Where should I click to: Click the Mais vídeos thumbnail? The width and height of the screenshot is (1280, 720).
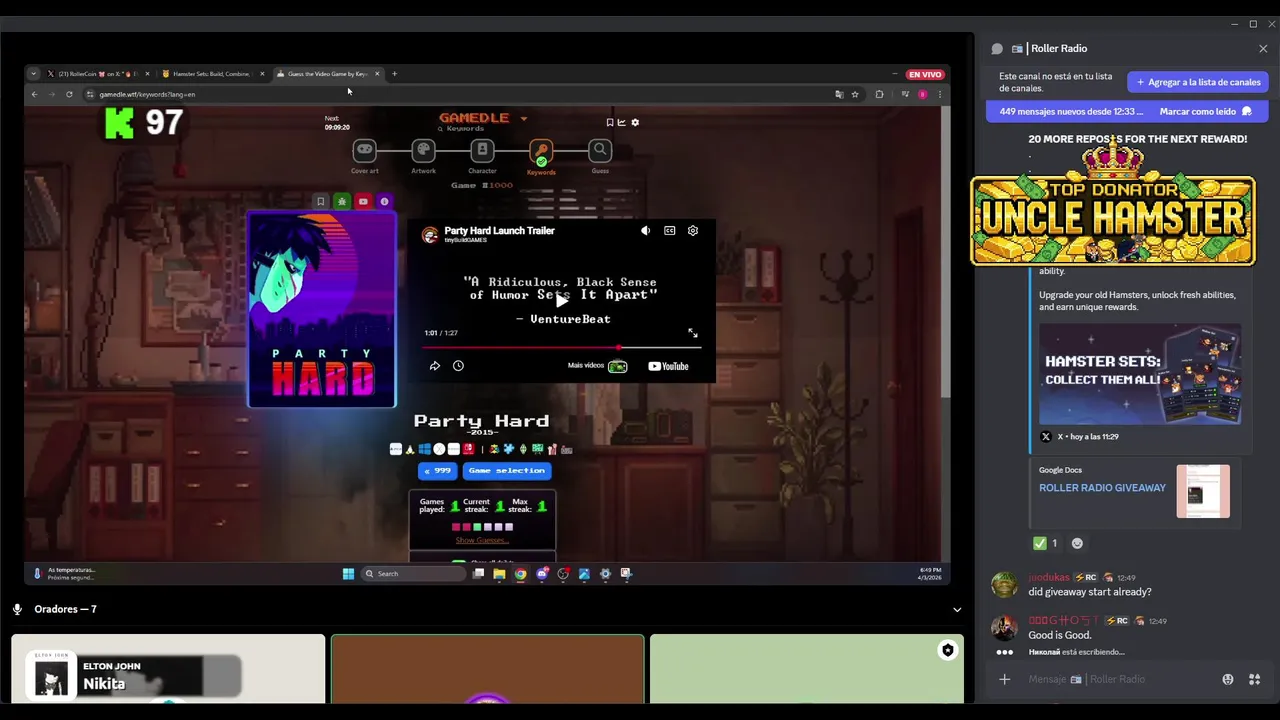pyautogui.click(x=617, y=366)
